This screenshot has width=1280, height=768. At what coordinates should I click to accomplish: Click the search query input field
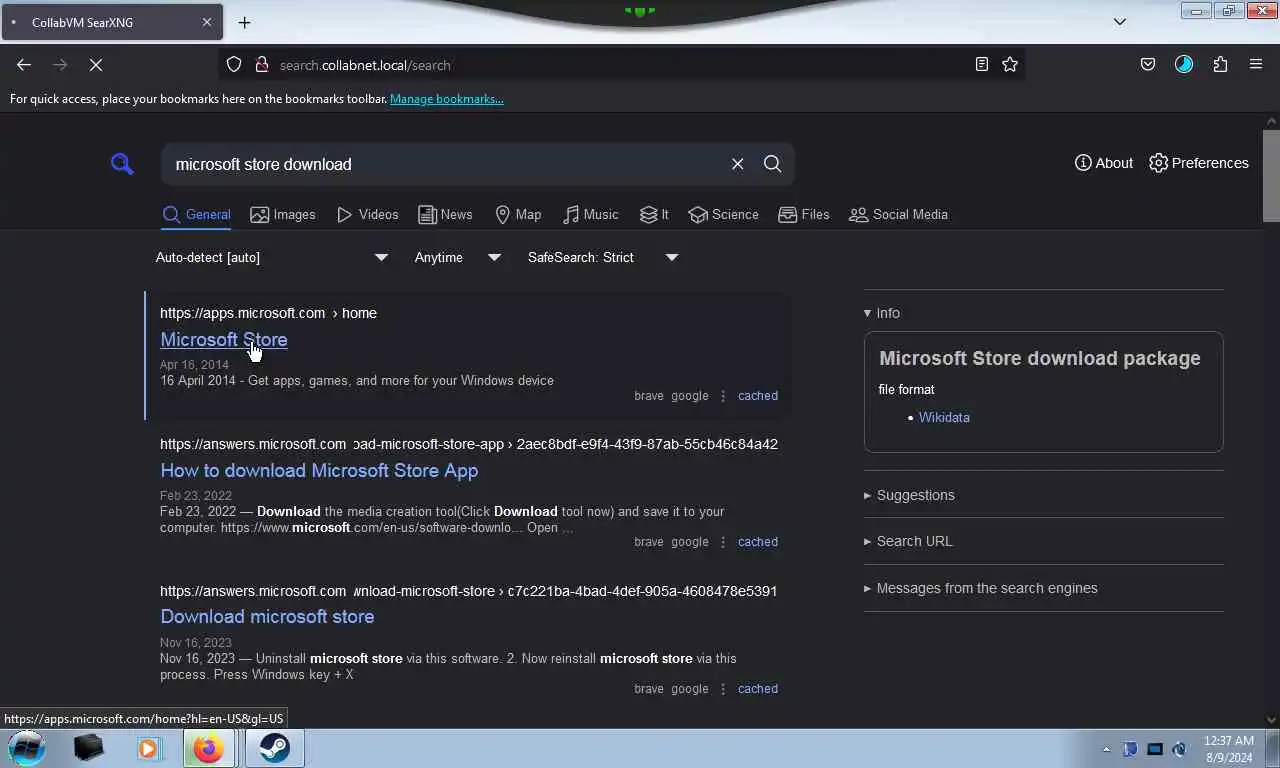(x=445, y=164)
